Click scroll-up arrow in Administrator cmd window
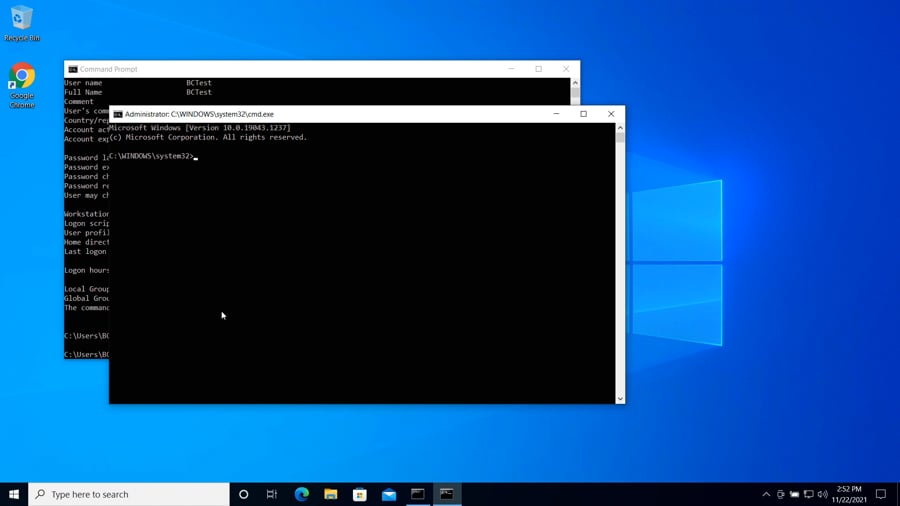 tap(620, 128)
